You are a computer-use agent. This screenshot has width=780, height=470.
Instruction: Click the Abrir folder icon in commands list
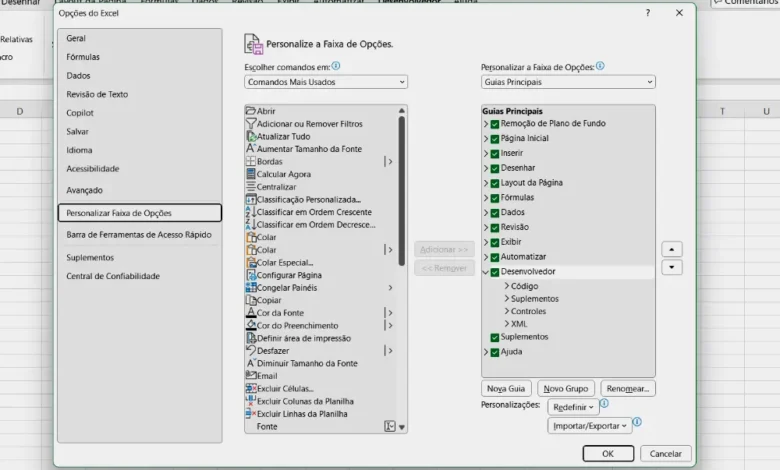point(250,111)
